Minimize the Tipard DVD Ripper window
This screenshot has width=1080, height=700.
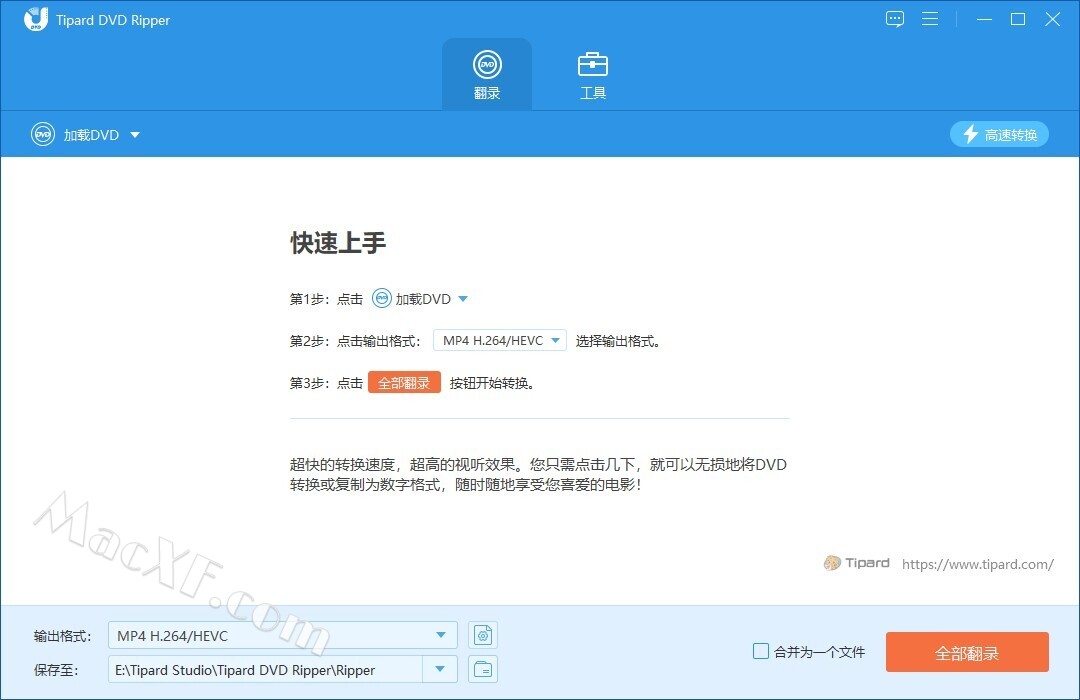(x=984, y=19)
